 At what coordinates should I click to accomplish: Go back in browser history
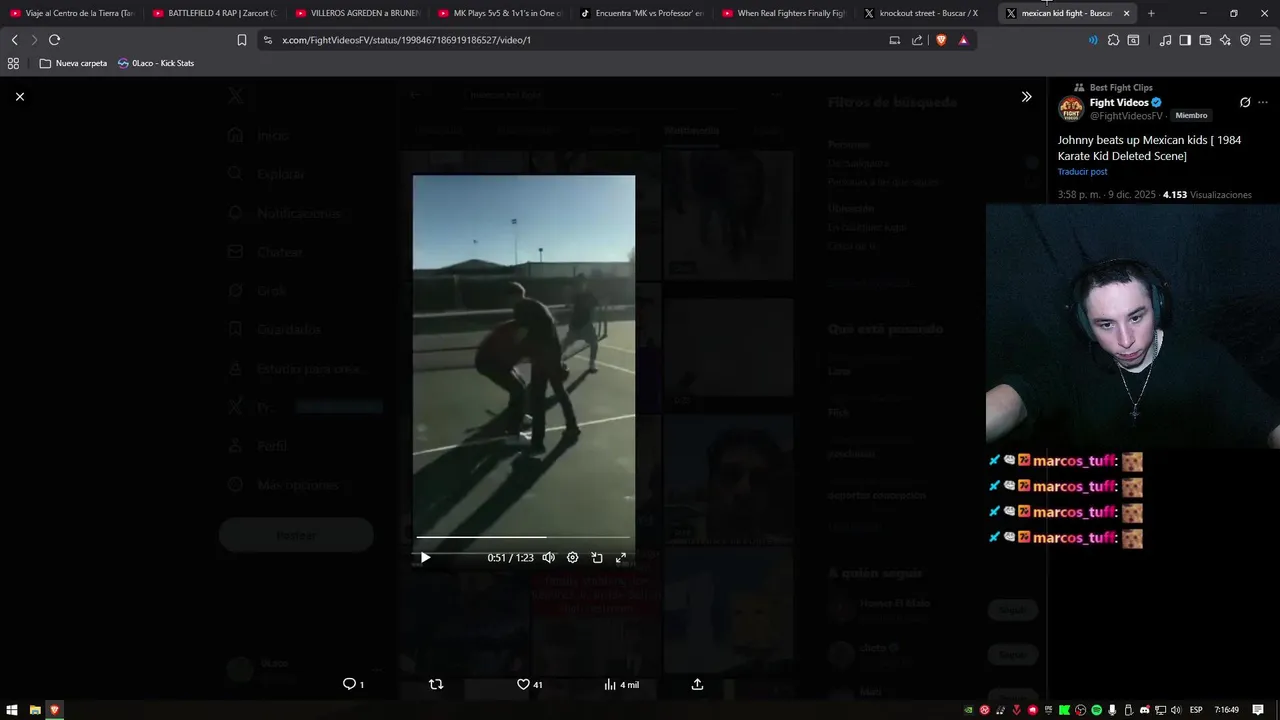[x=14, y=40]
